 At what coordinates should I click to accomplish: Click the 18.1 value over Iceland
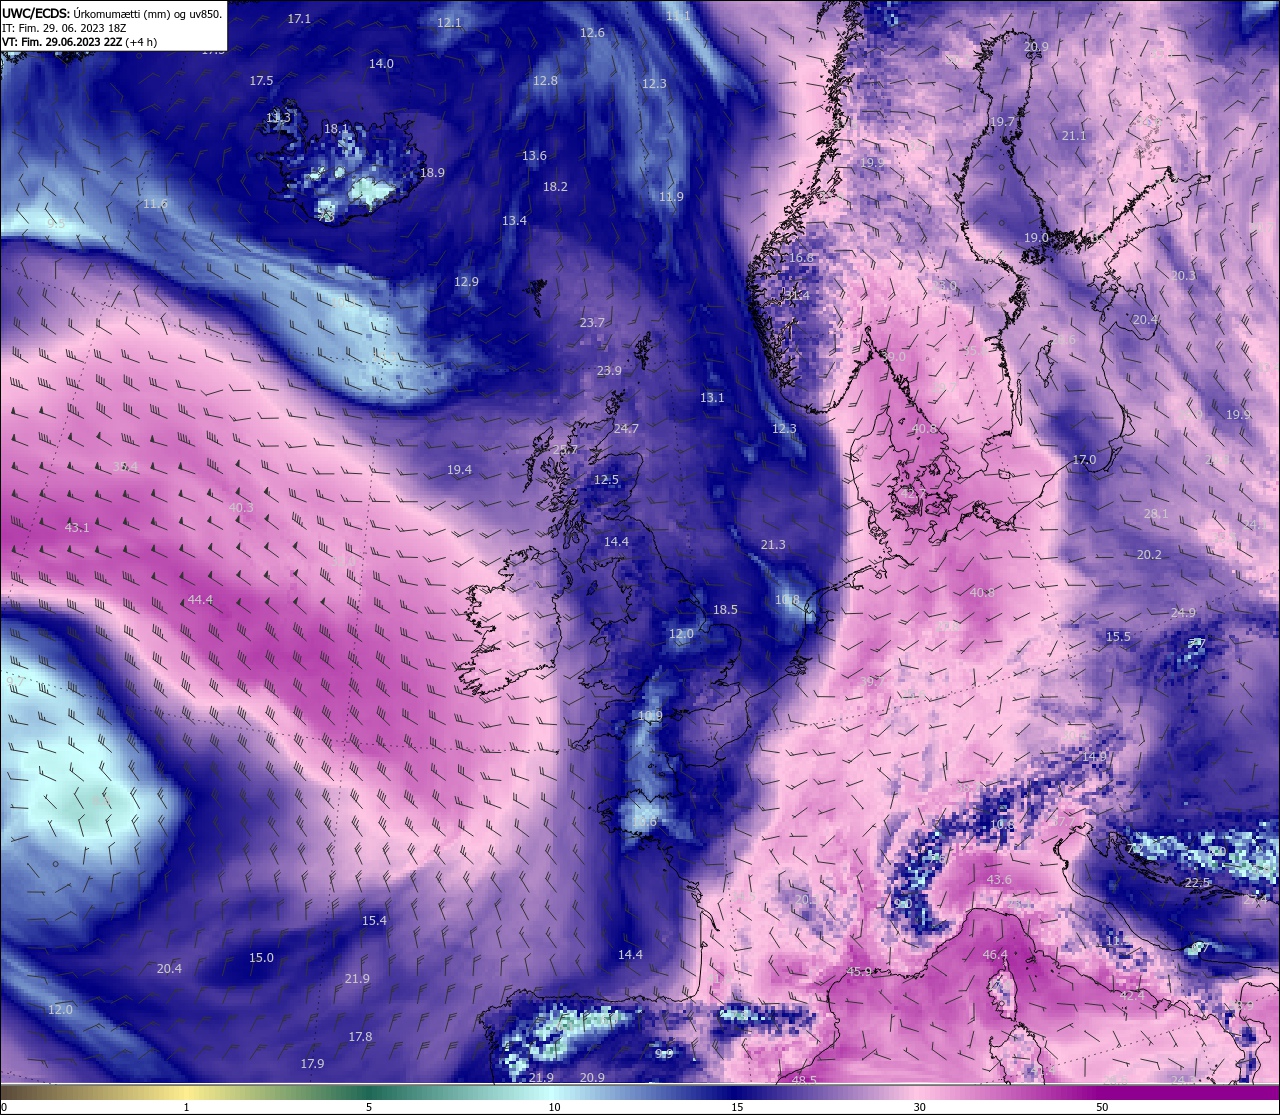pyautogui.click(x=336, y=129)
